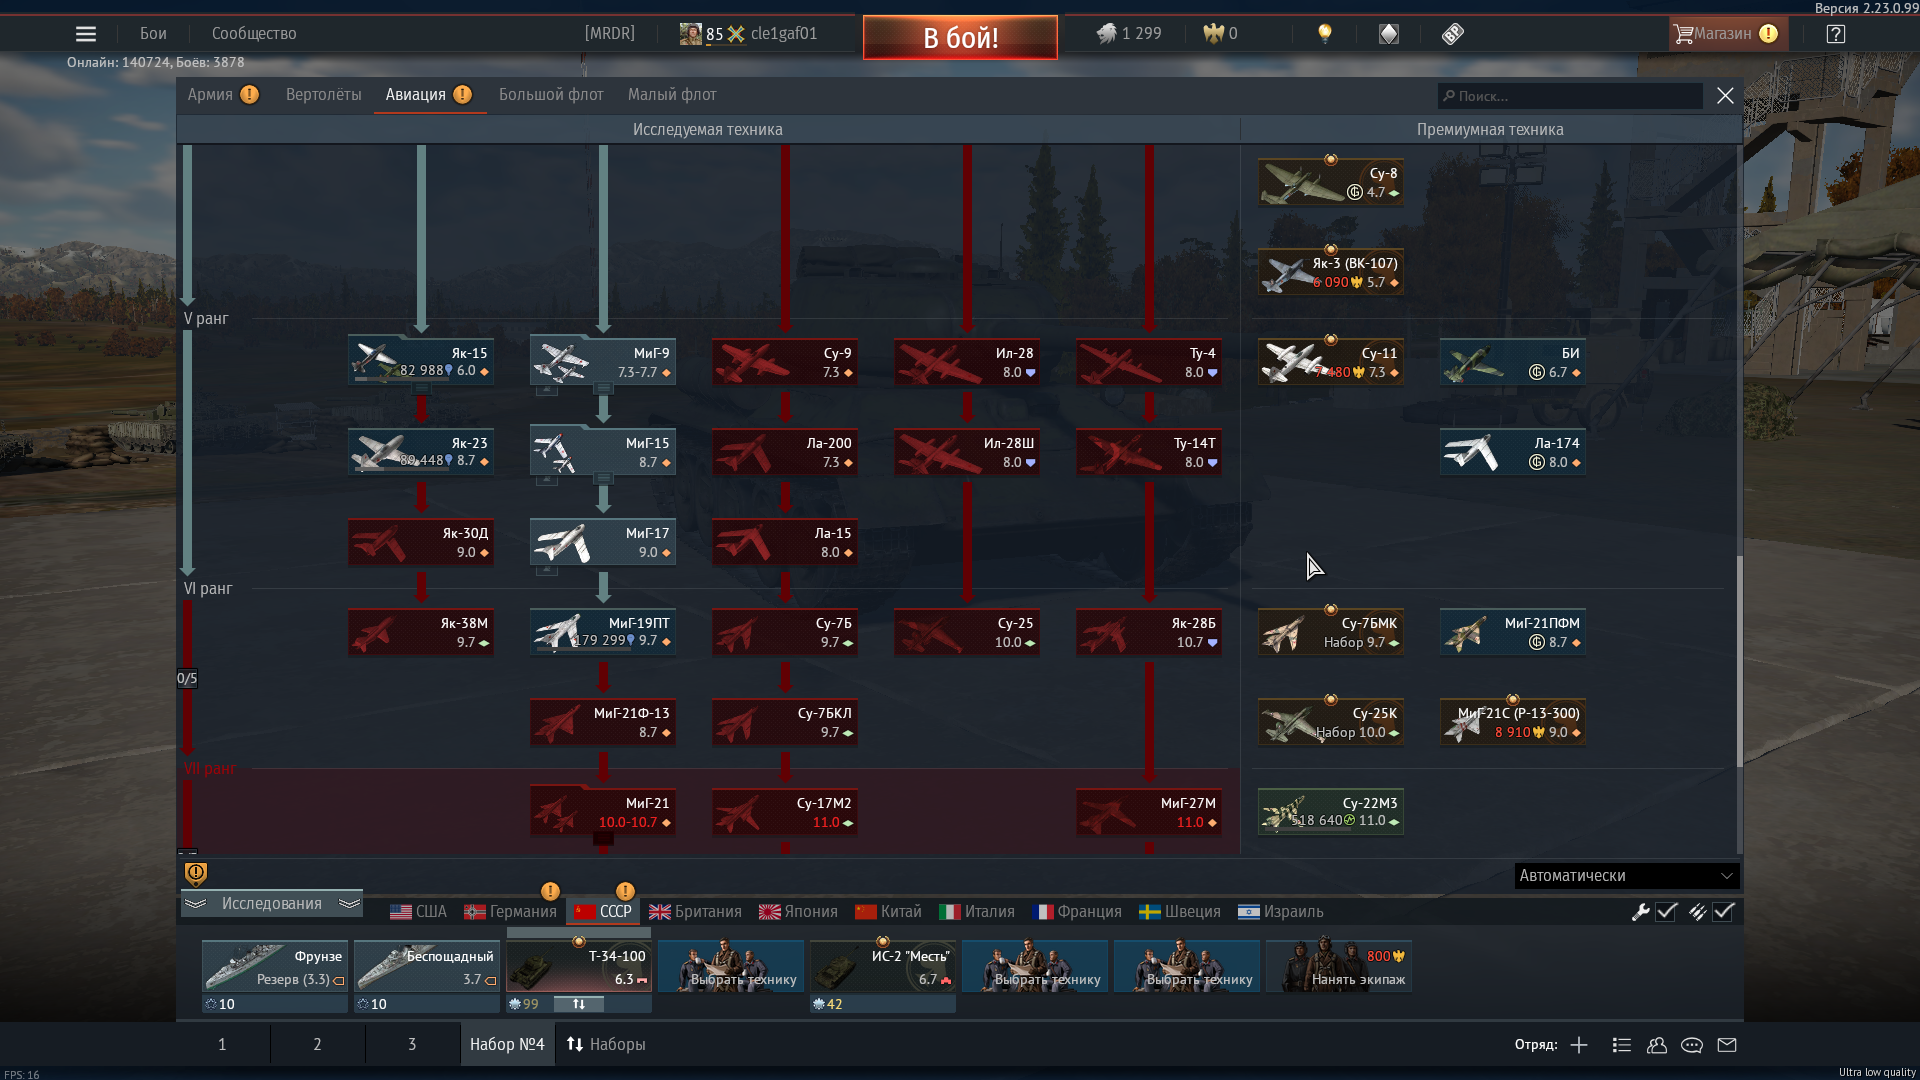Select the Израиль nation tab

(1280, 912)
